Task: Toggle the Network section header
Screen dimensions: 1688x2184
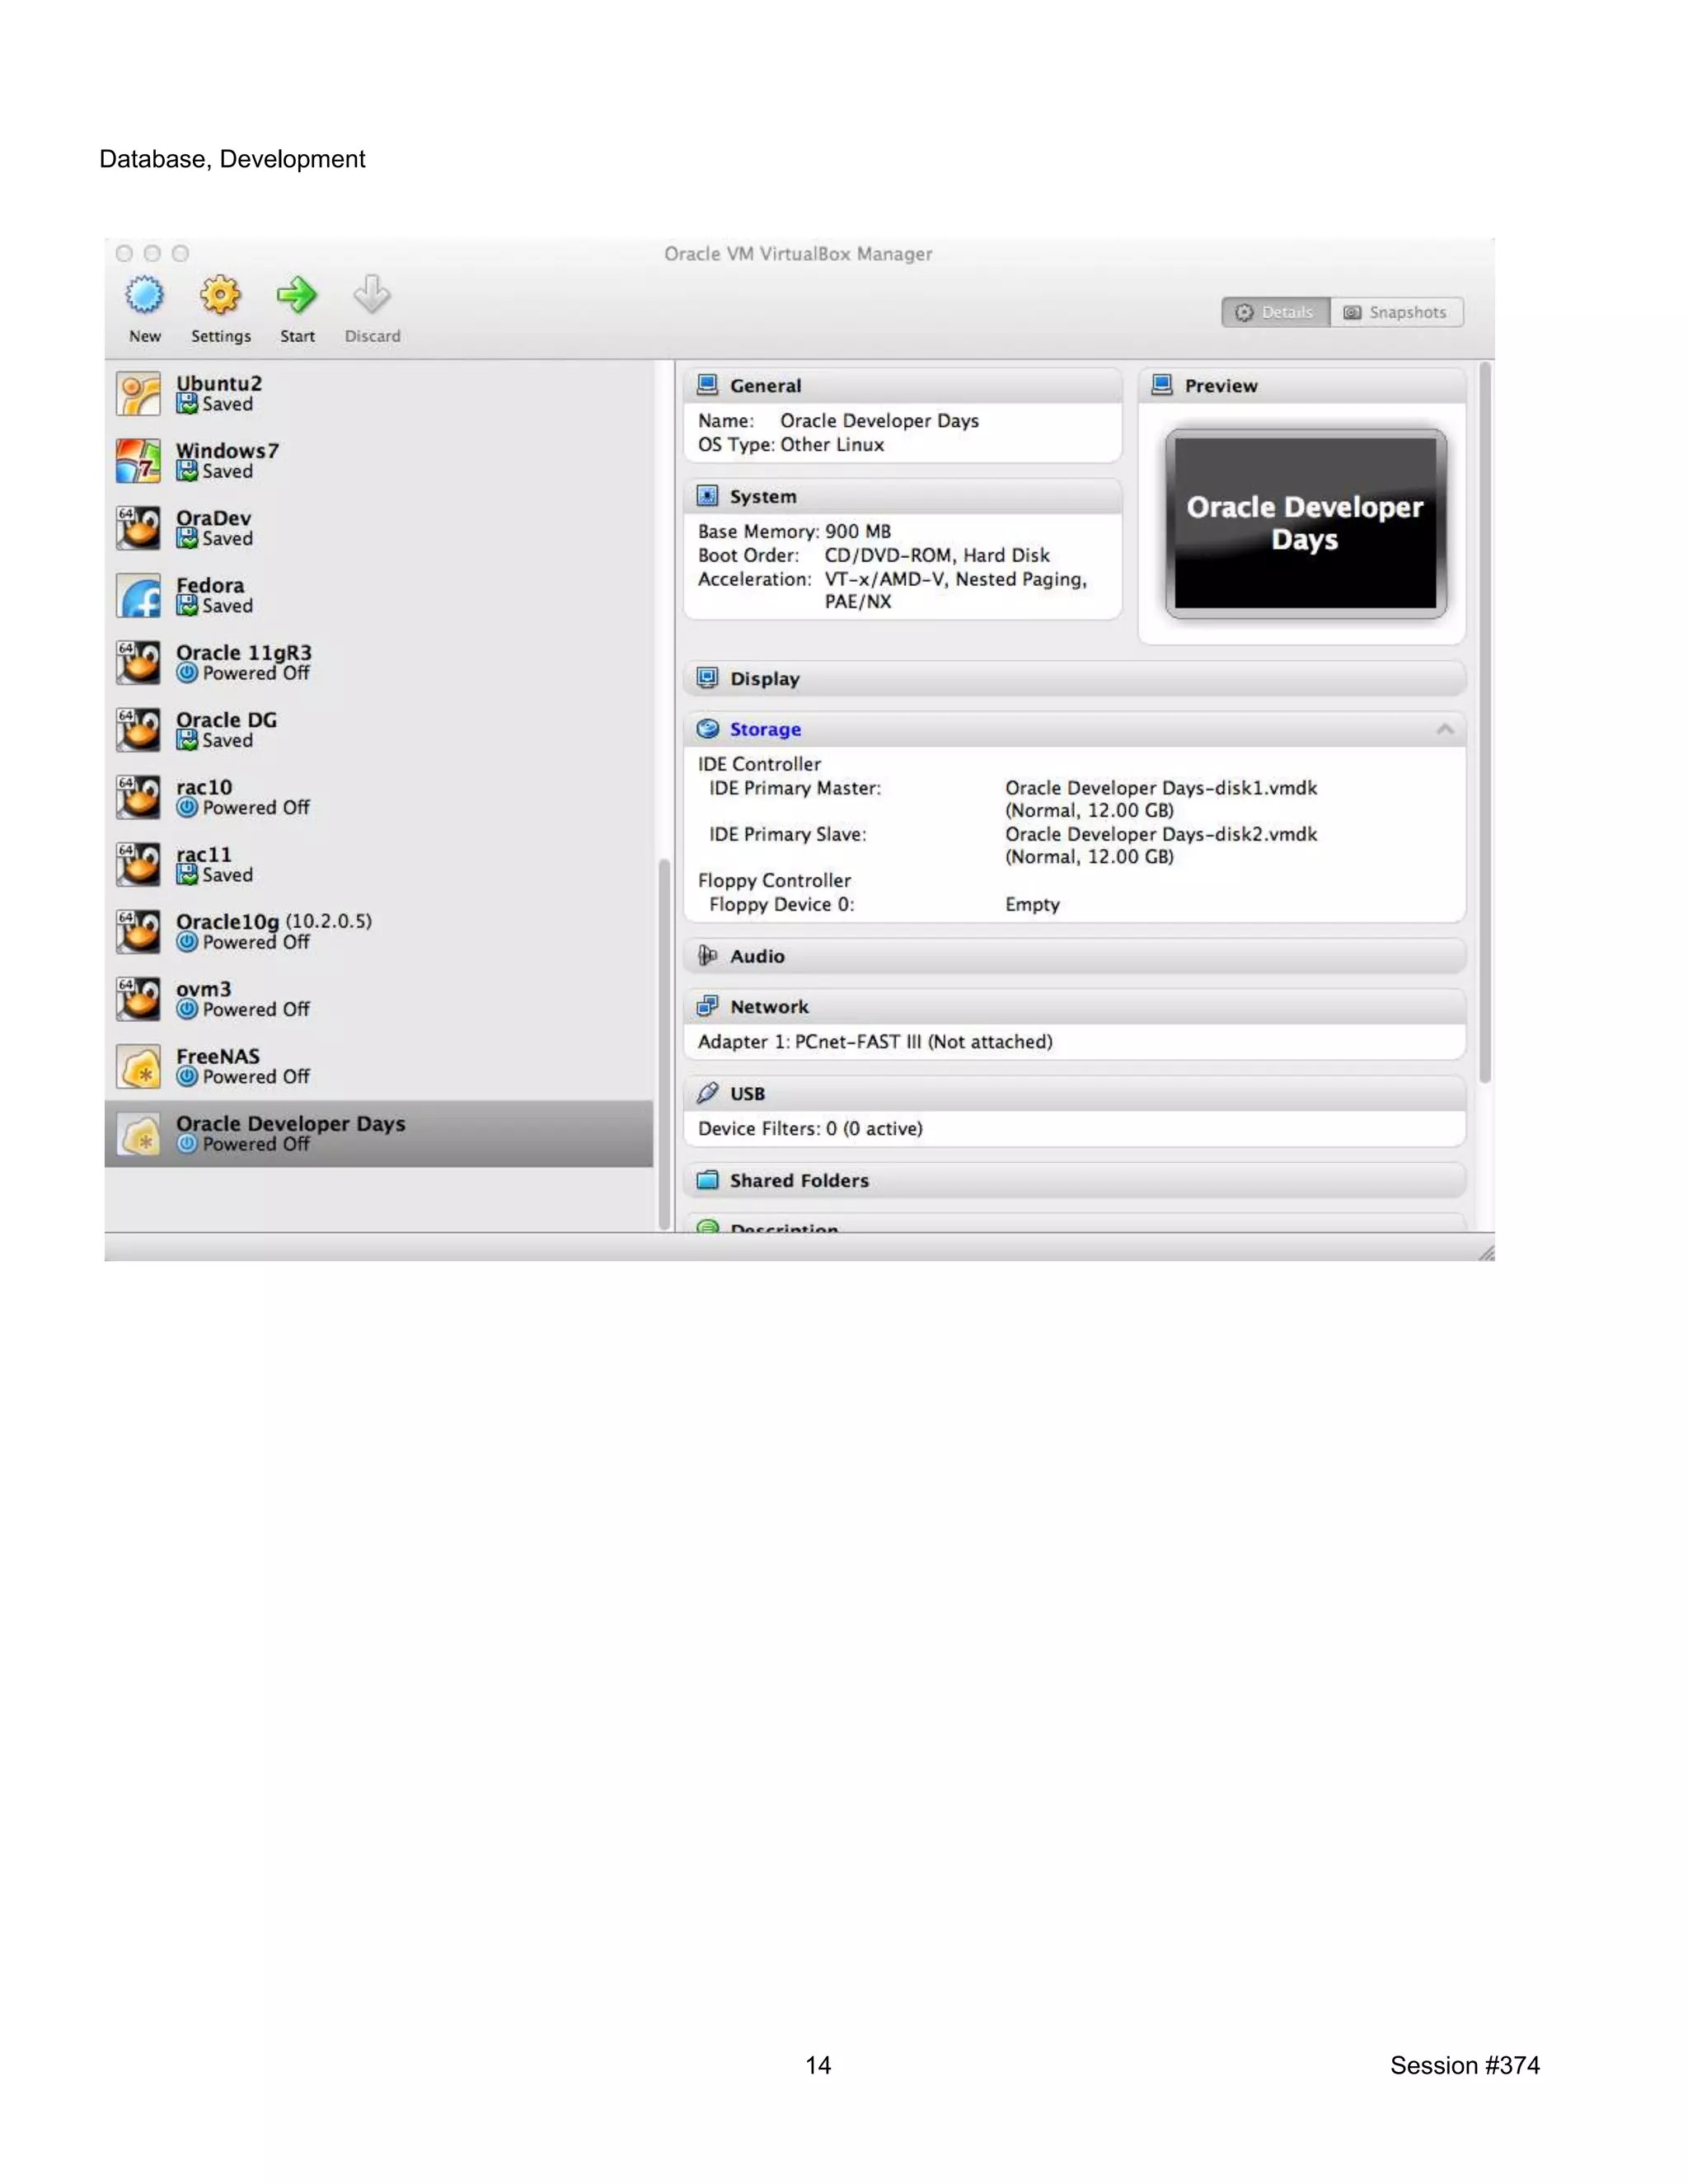Action: 1075,1006
